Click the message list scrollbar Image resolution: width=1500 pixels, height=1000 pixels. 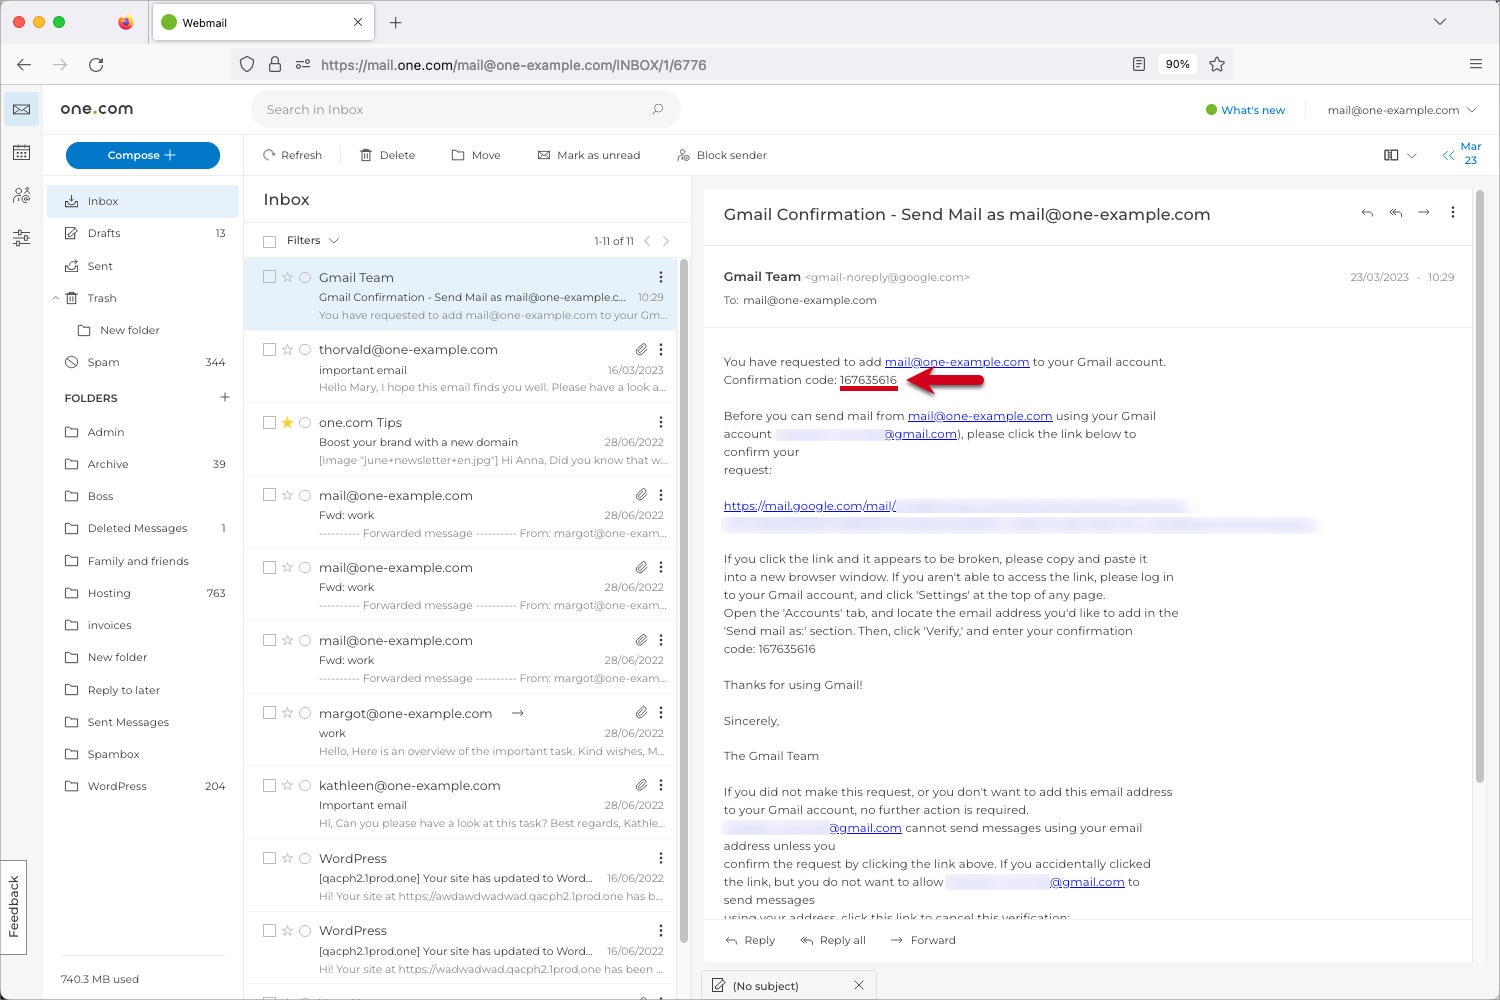tap(684, 600)
